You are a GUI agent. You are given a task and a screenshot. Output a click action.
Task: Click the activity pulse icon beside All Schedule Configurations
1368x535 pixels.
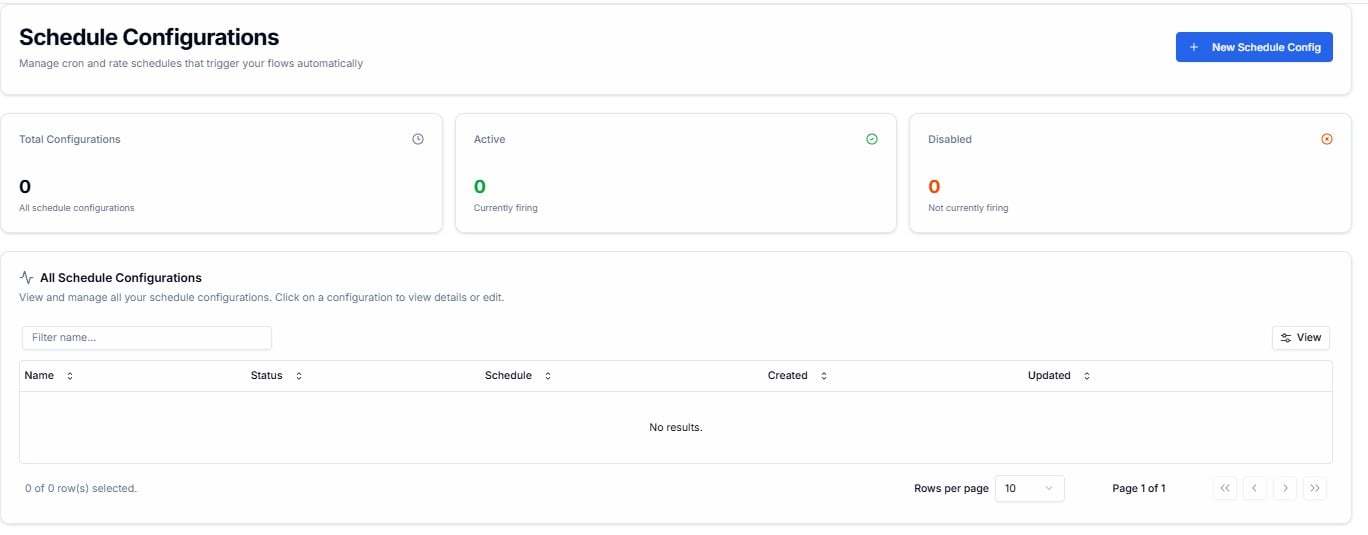(x=26, y=278)
